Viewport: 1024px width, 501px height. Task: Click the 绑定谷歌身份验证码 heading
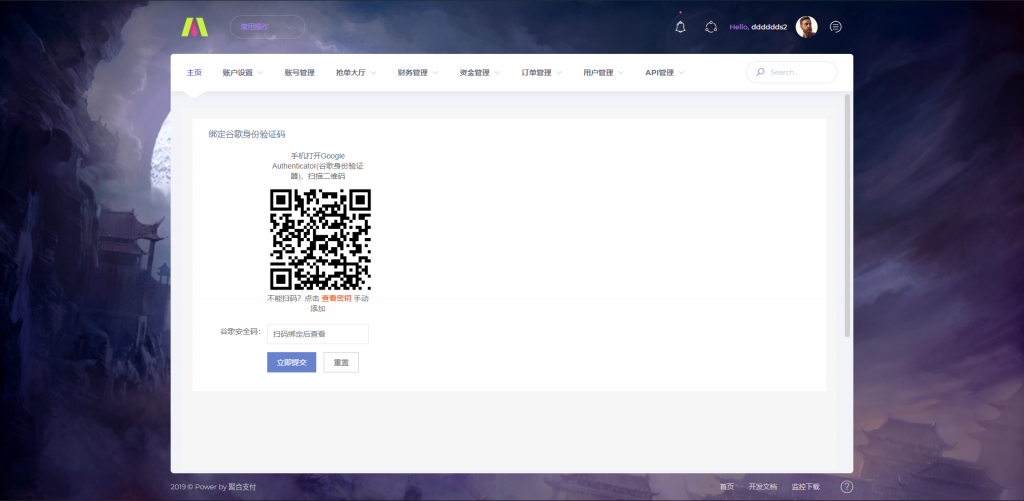pos(247,135)
